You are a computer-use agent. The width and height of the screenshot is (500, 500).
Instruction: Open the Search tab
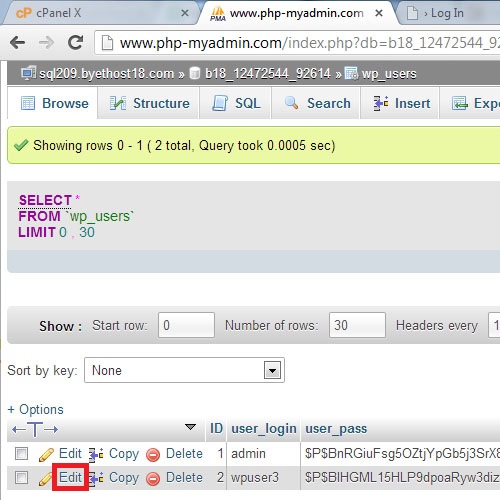coord(316,103)
